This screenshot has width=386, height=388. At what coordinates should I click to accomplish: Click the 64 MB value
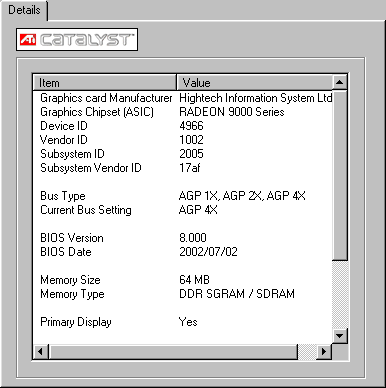pyautogui.click(x=194, y=280)
